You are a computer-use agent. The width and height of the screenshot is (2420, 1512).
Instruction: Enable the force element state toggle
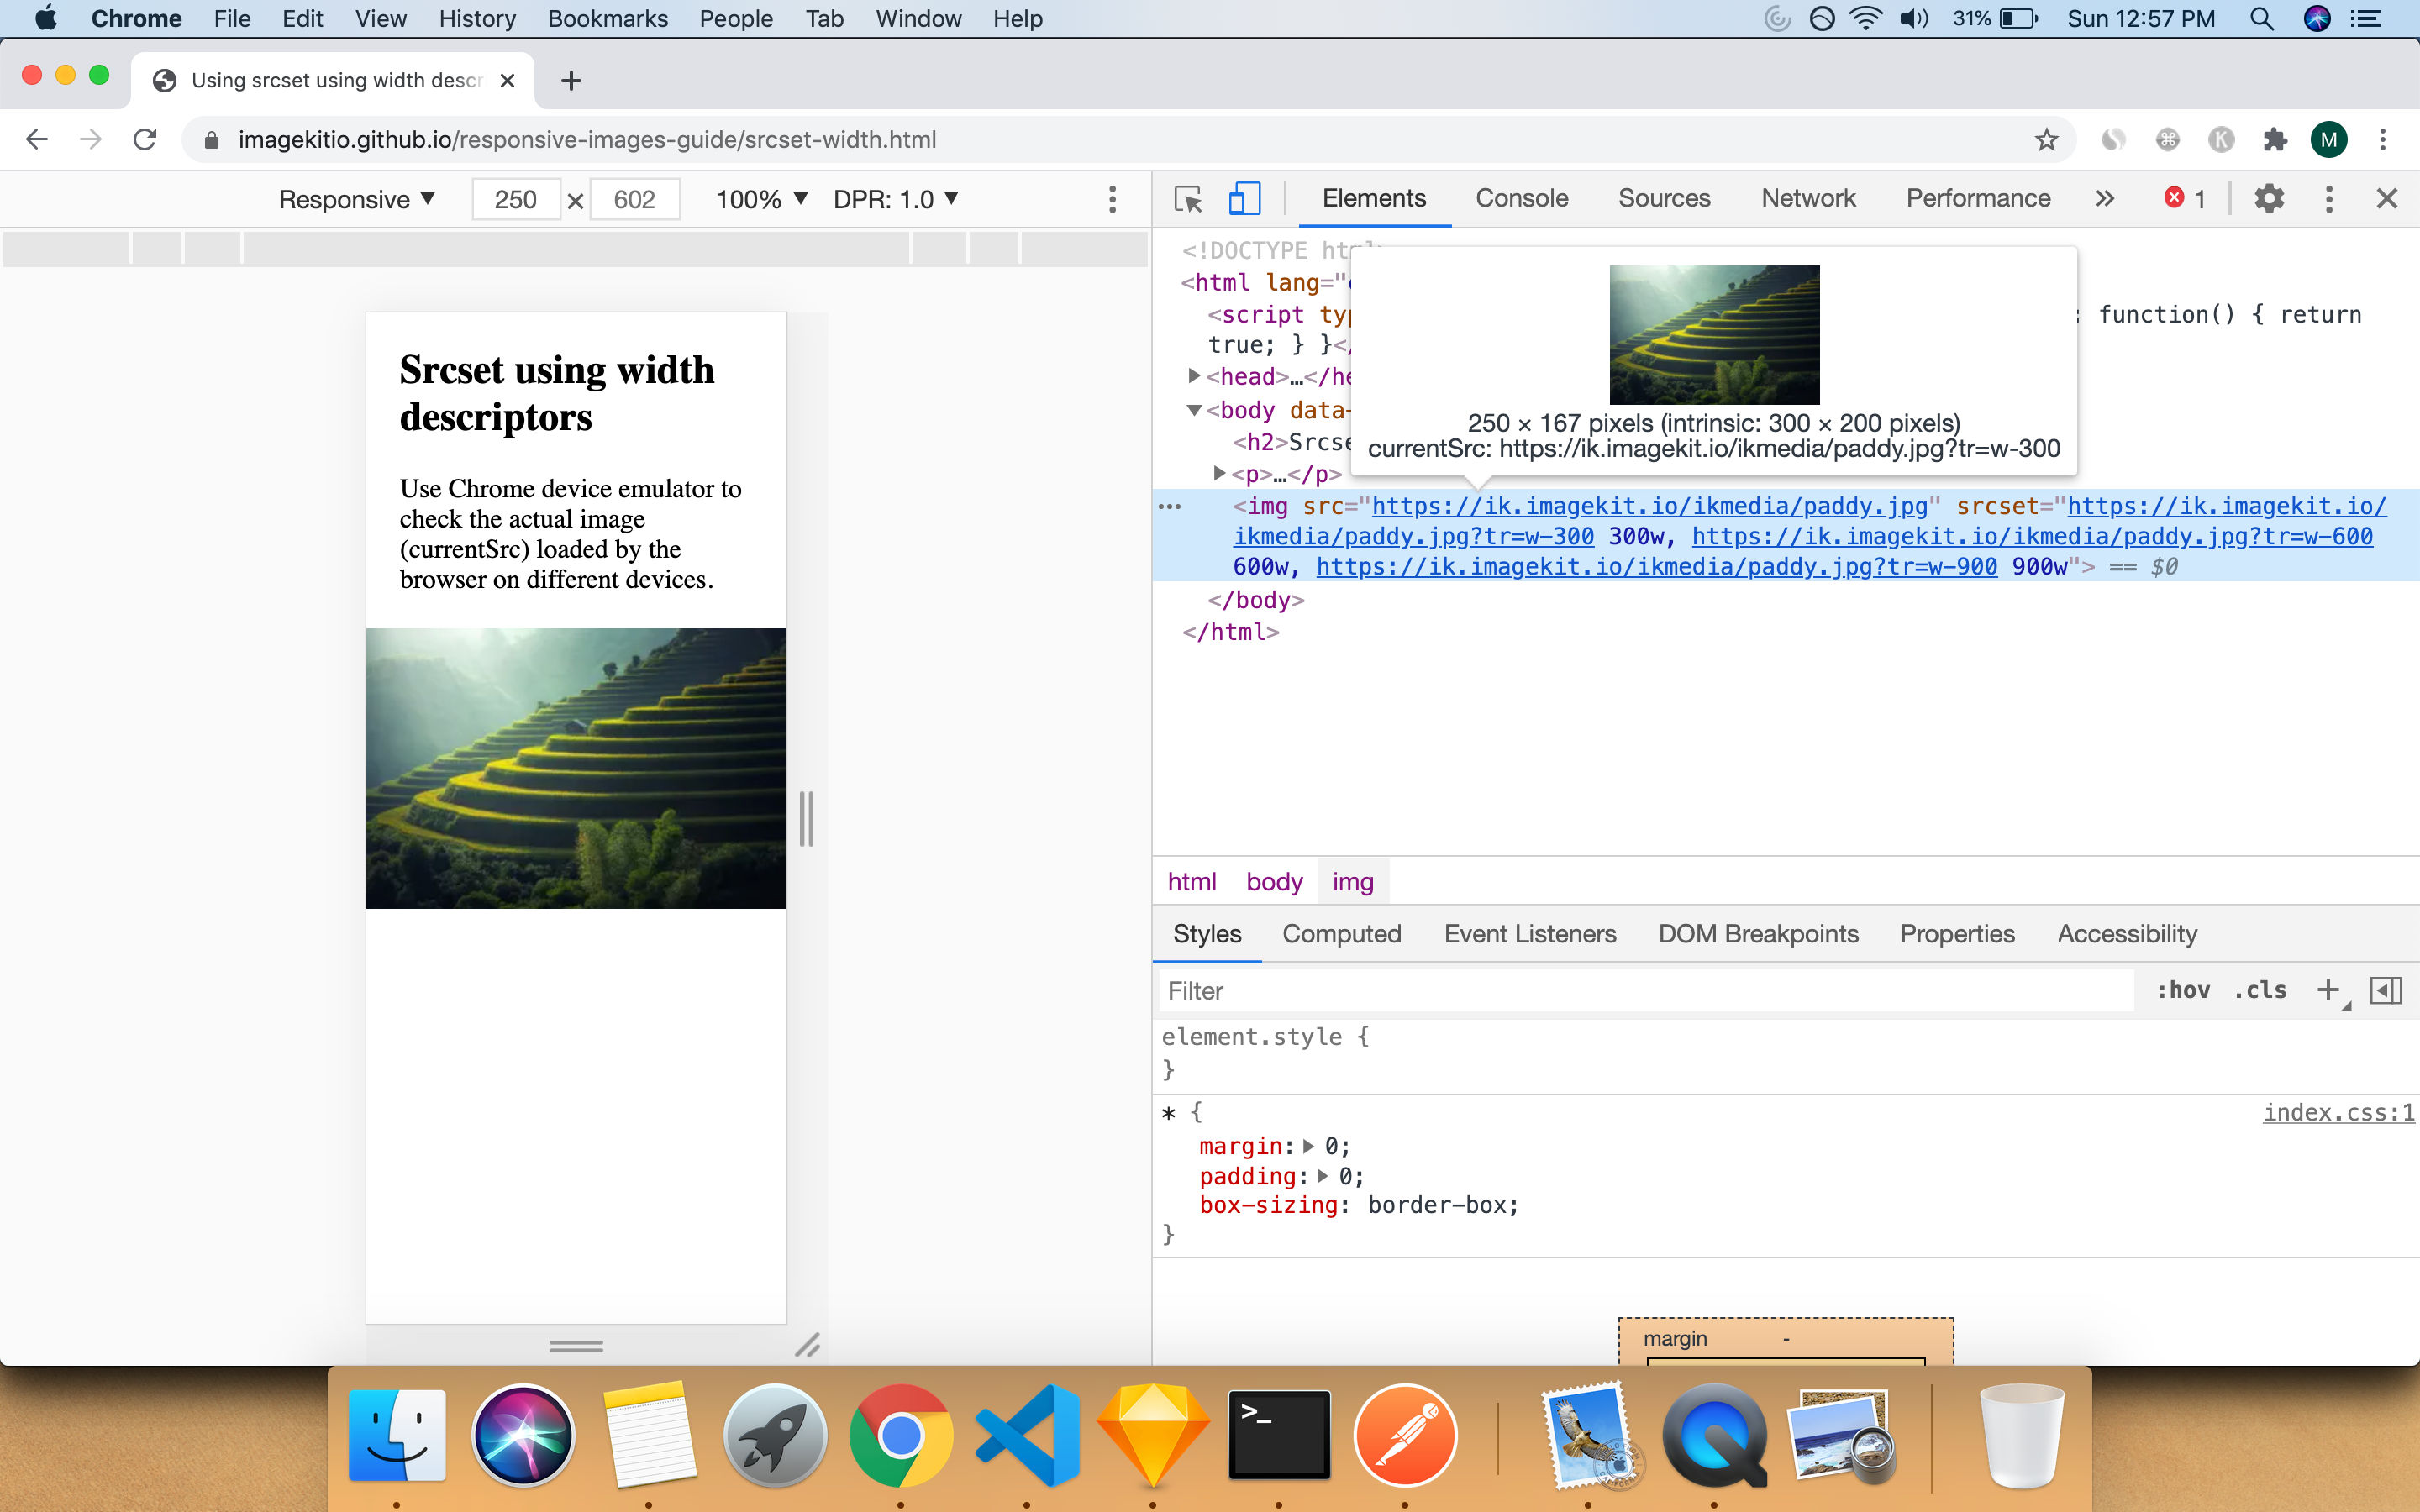click(2183, 991)
